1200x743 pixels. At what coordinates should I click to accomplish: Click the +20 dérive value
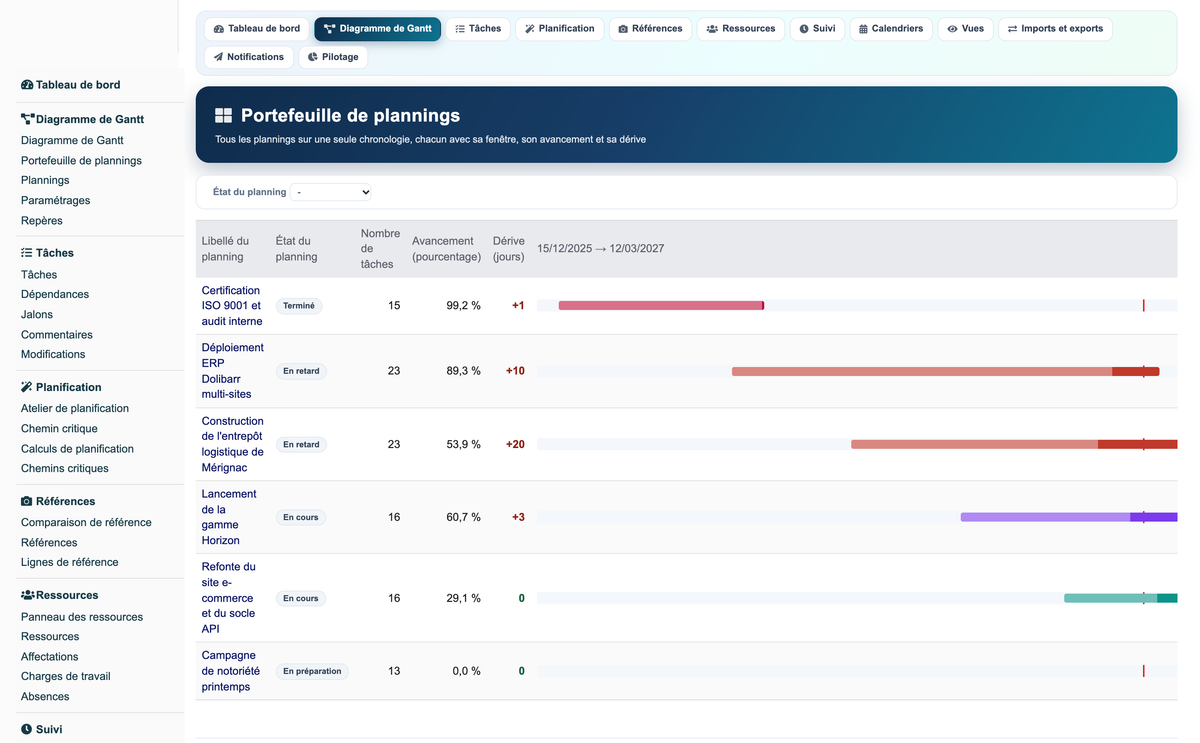(515, 444)
